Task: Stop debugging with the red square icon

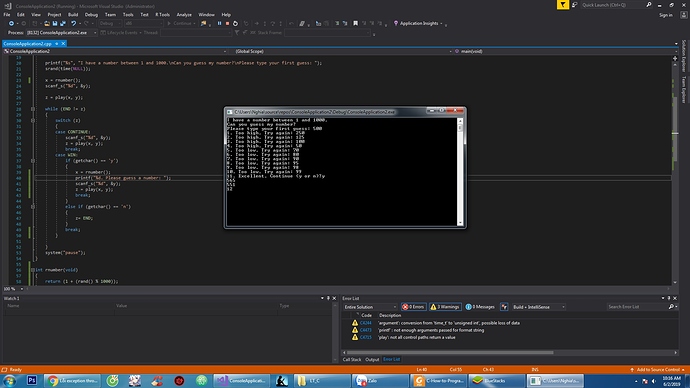Action: [x=228, y=23]
